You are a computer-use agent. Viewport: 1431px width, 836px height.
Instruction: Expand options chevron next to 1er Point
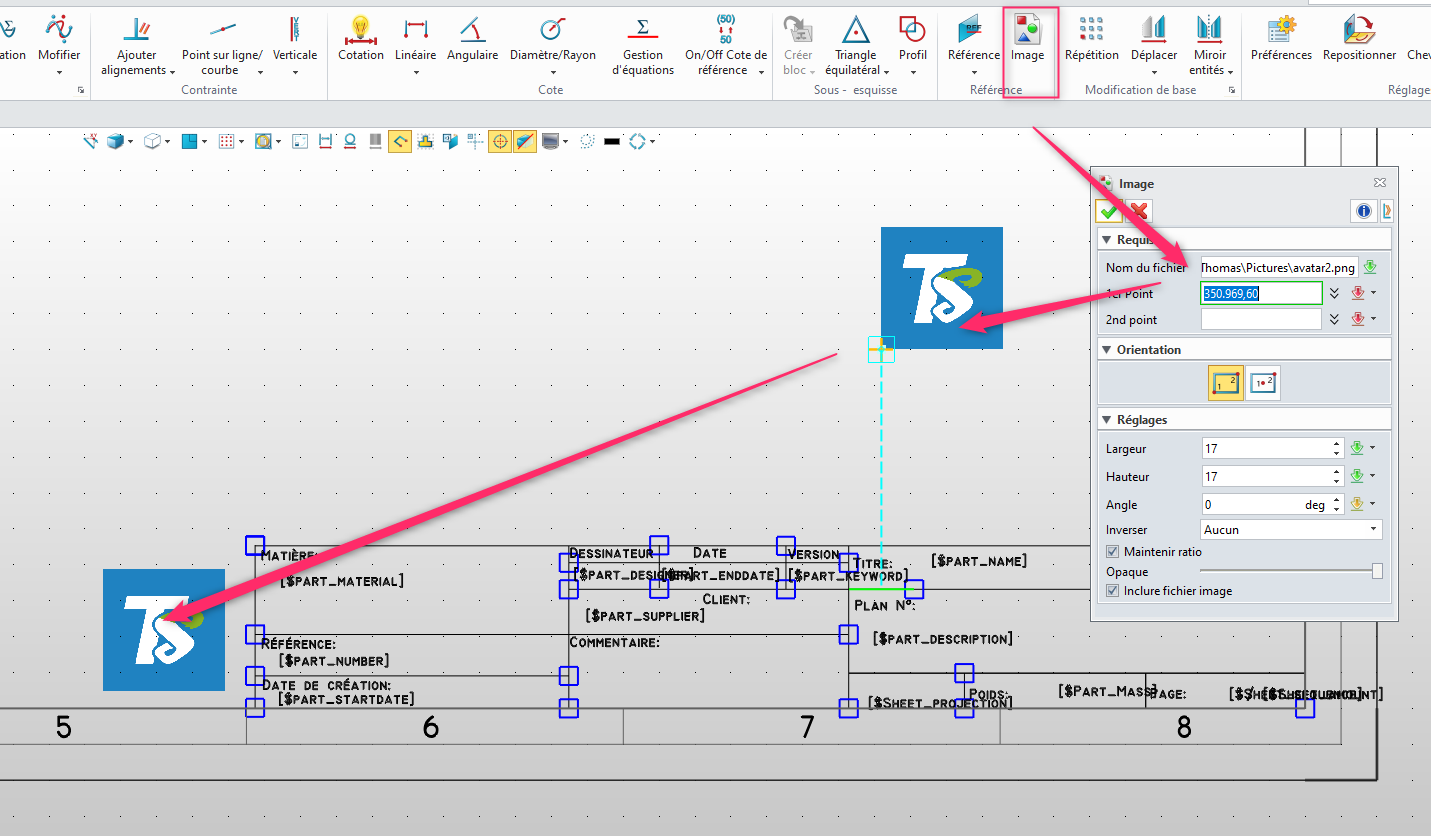pos(1334,293)
